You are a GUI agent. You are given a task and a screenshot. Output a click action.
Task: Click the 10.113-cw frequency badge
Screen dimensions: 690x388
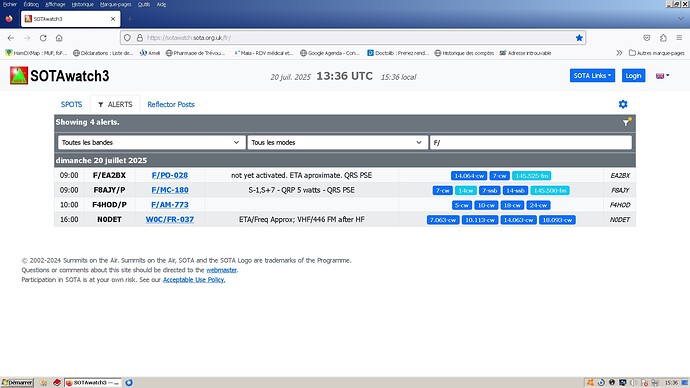pos(480,220)
